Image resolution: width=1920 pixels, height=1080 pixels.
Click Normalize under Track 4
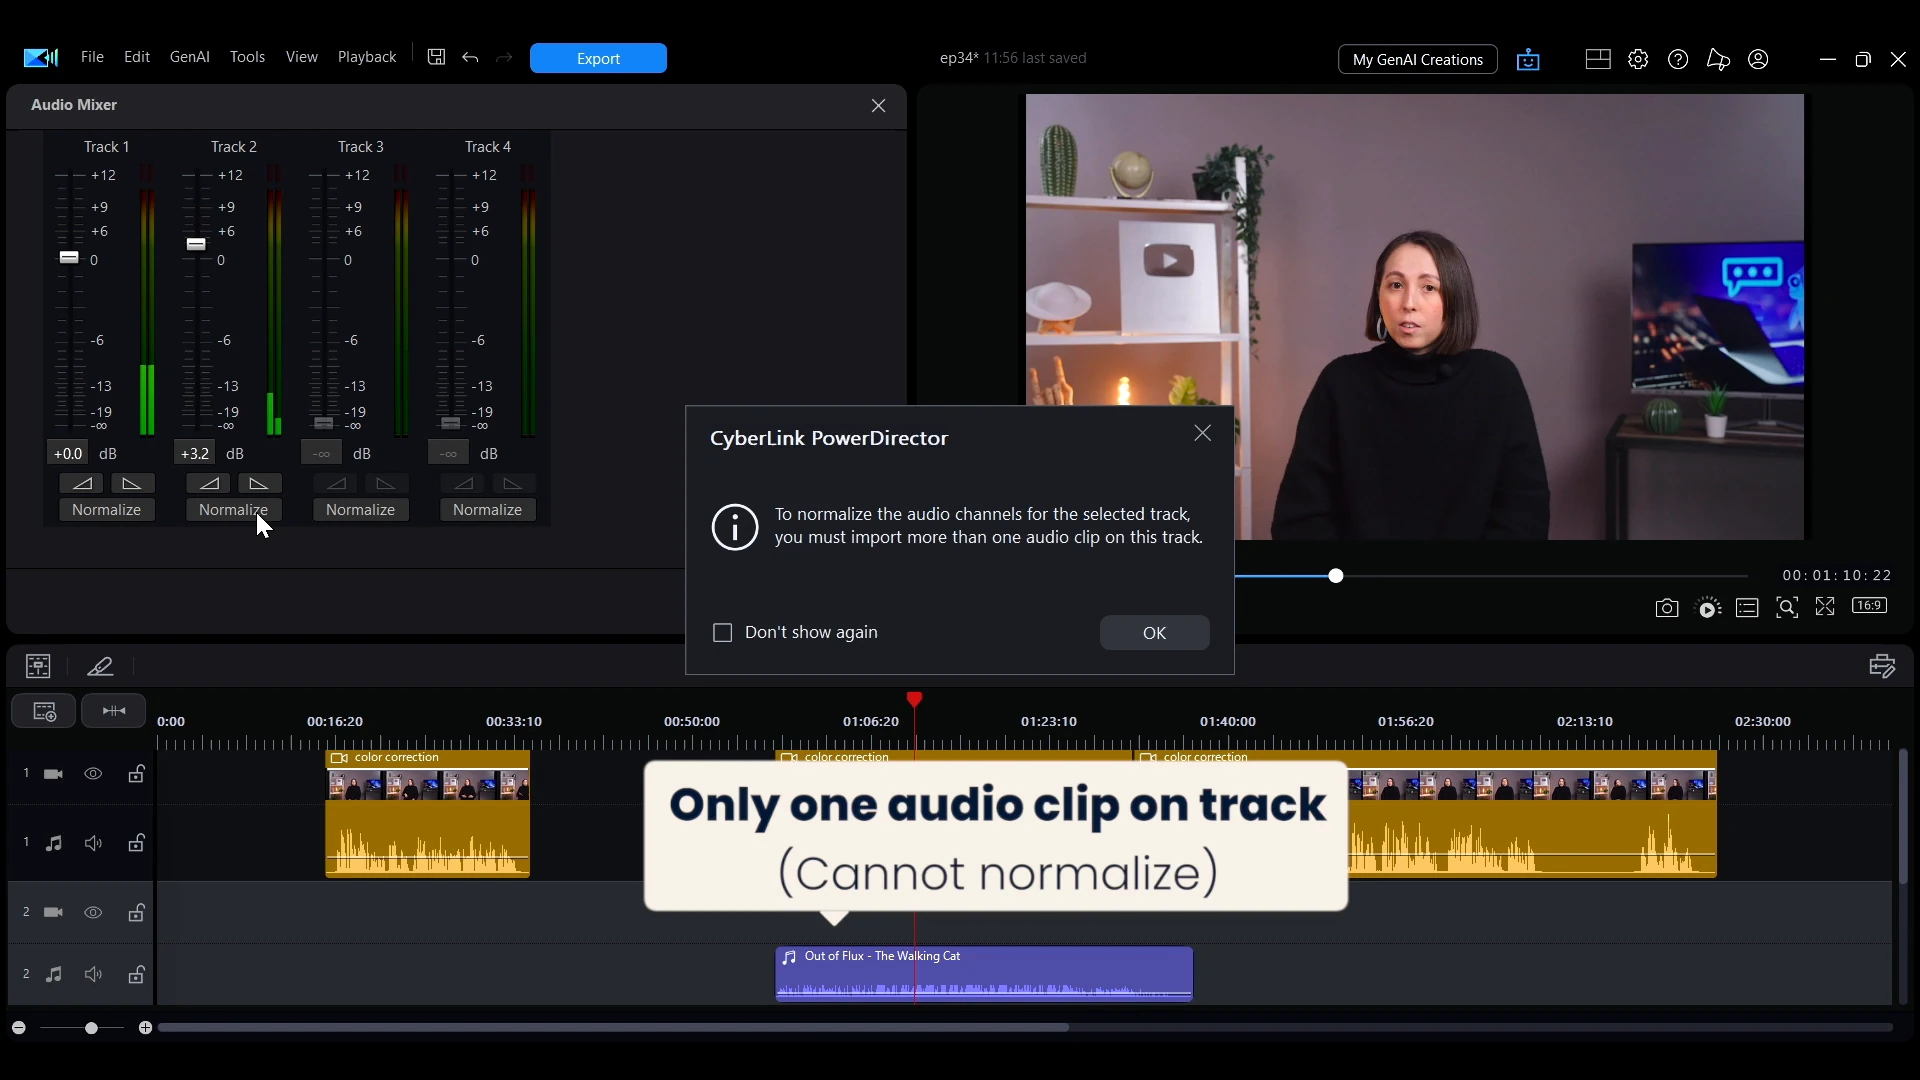point(488,510)
